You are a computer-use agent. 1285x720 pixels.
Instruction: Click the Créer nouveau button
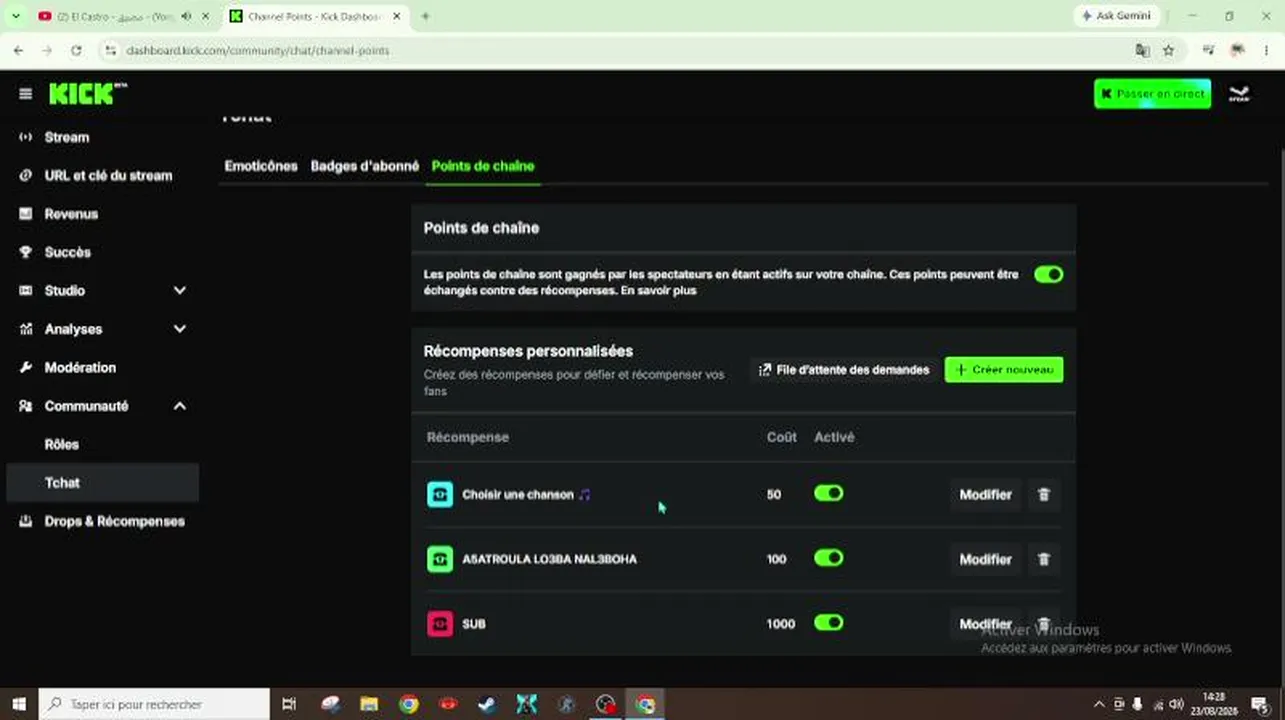pos(1004,370)
